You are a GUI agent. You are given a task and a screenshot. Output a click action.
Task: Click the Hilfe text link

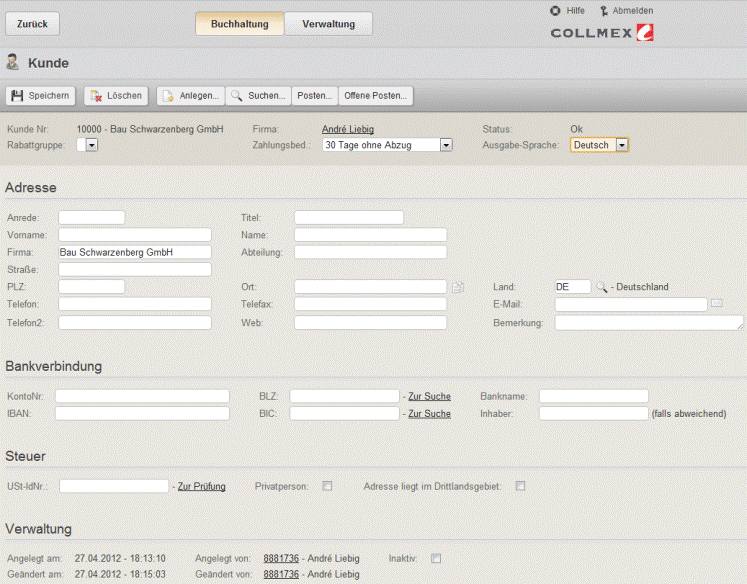[x=575, y=10]
